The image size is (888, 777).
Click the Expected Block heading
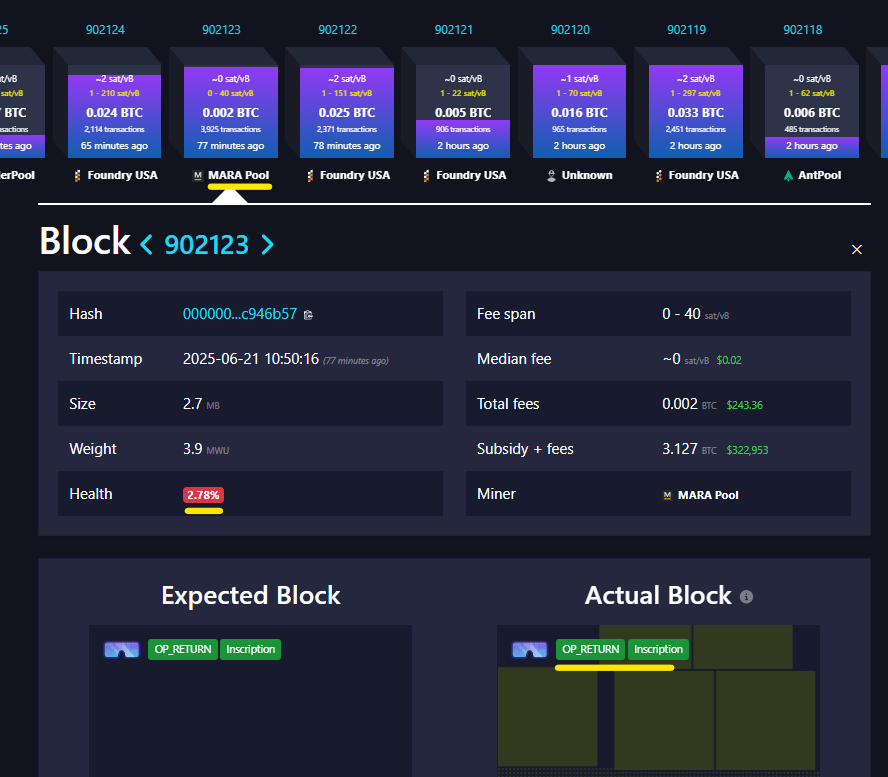point(251,596)
